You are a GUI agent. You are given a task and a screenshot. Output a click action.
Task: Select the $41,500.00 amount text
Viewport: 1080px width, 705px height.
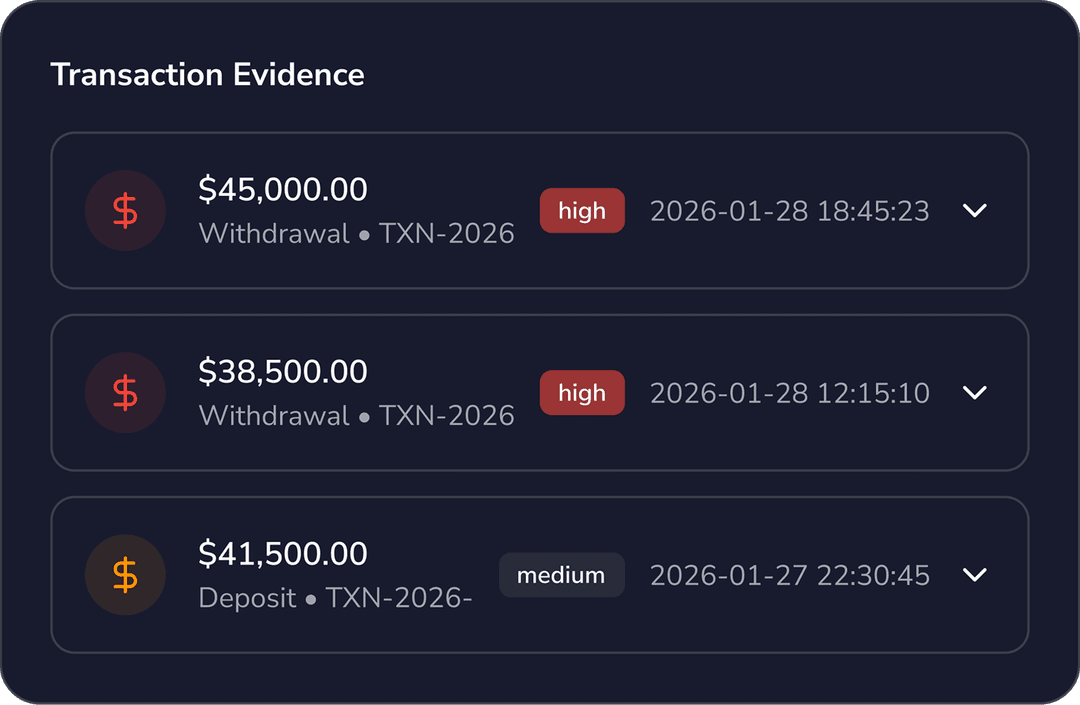pos(283,553)
